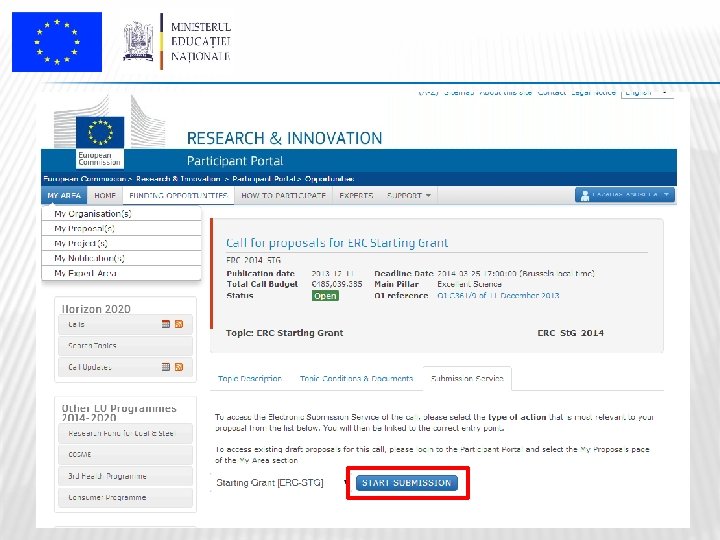Select My Project(s) entry
Screen dimensions: 720x540
(121, 243)
